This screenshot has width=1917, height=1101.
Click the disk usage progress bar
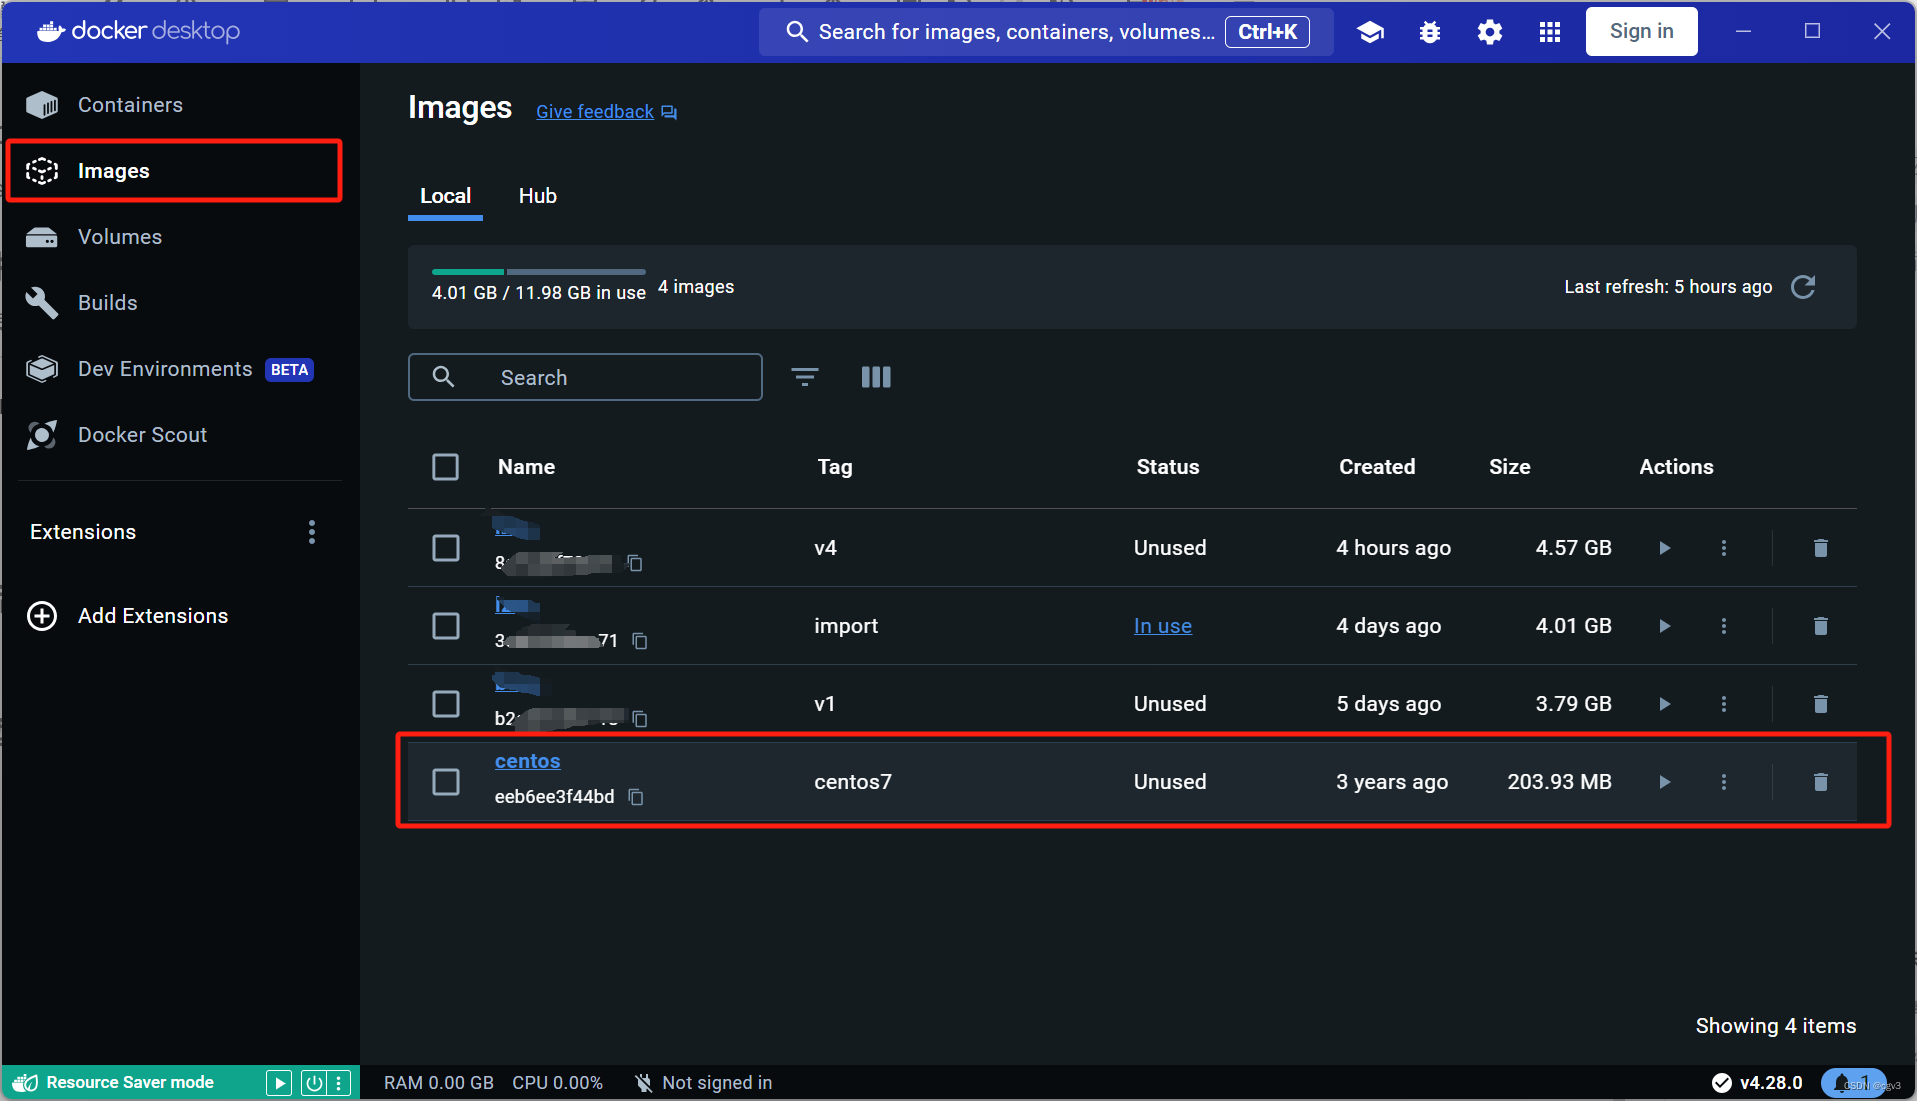coord(538,272)
